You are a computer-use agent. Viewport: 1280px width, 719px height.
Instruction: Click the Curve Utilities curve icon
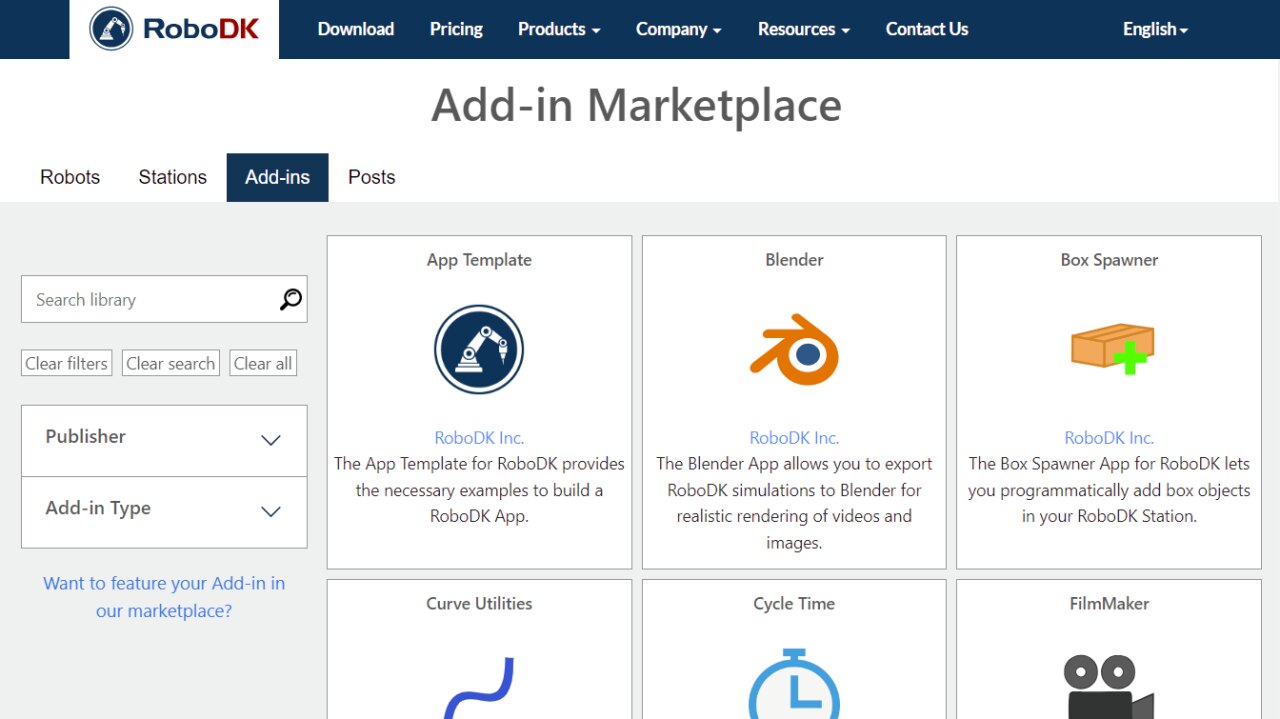tap(479, 688)
